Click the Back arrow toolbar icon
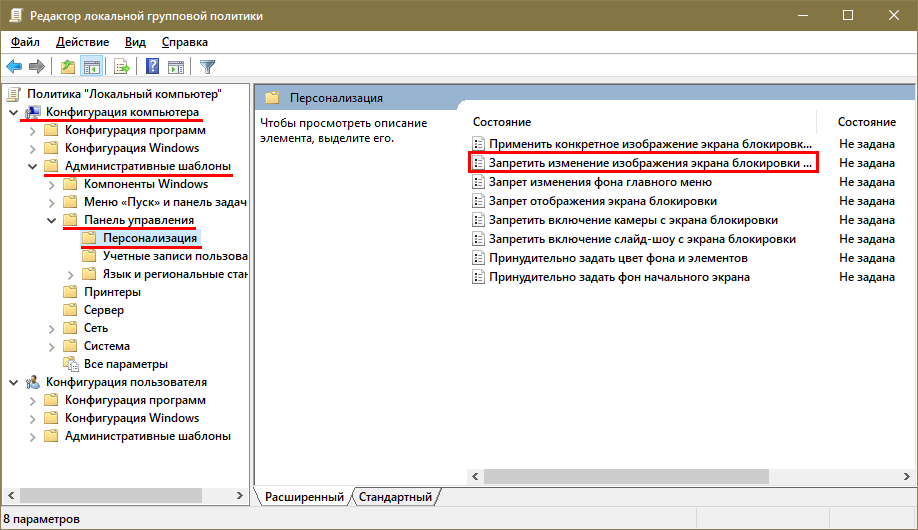The image size is (918, 530). (14, 67)
